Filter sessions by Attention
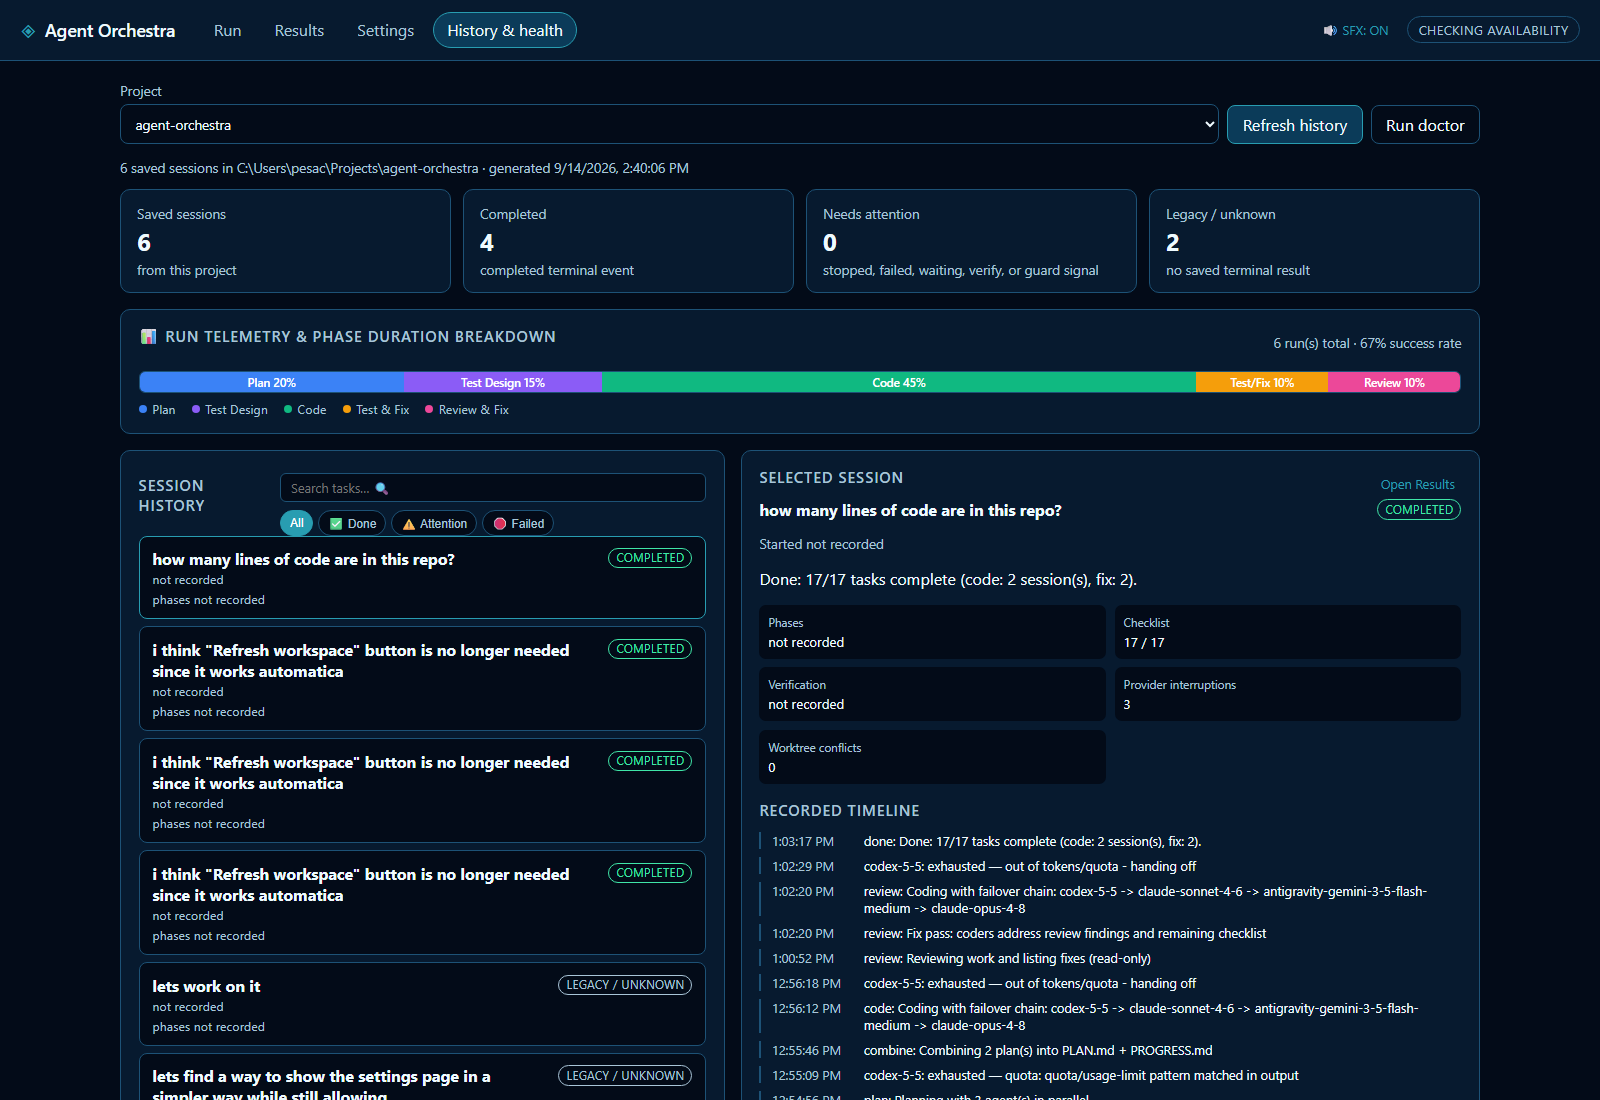The width and height of the screenshot is (1600, 1100). tap(434, 523)
